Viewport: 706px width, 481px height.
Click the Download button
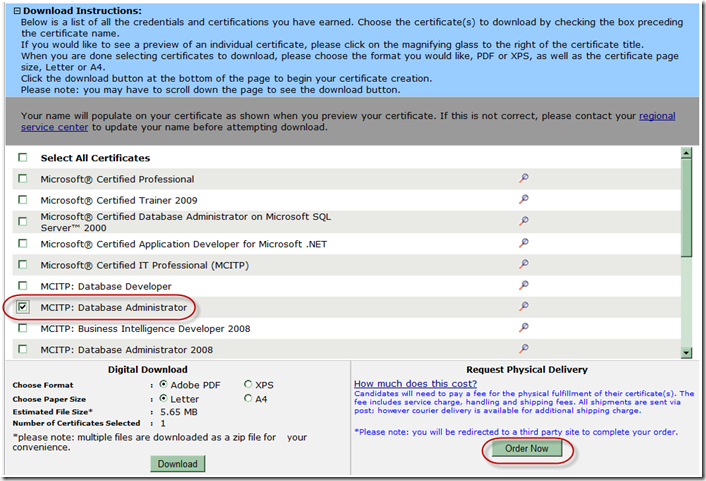click(x=177, y=464)
